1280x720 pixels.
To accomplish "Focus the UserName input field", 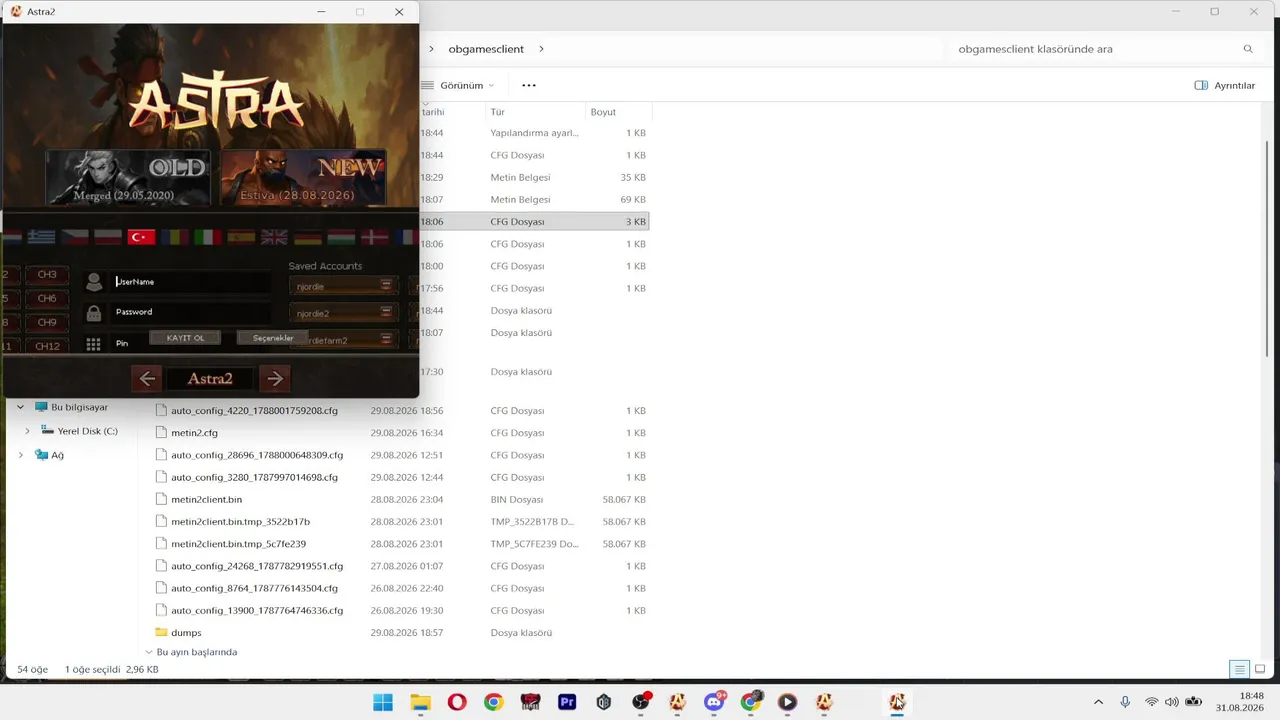I will 190,282.
